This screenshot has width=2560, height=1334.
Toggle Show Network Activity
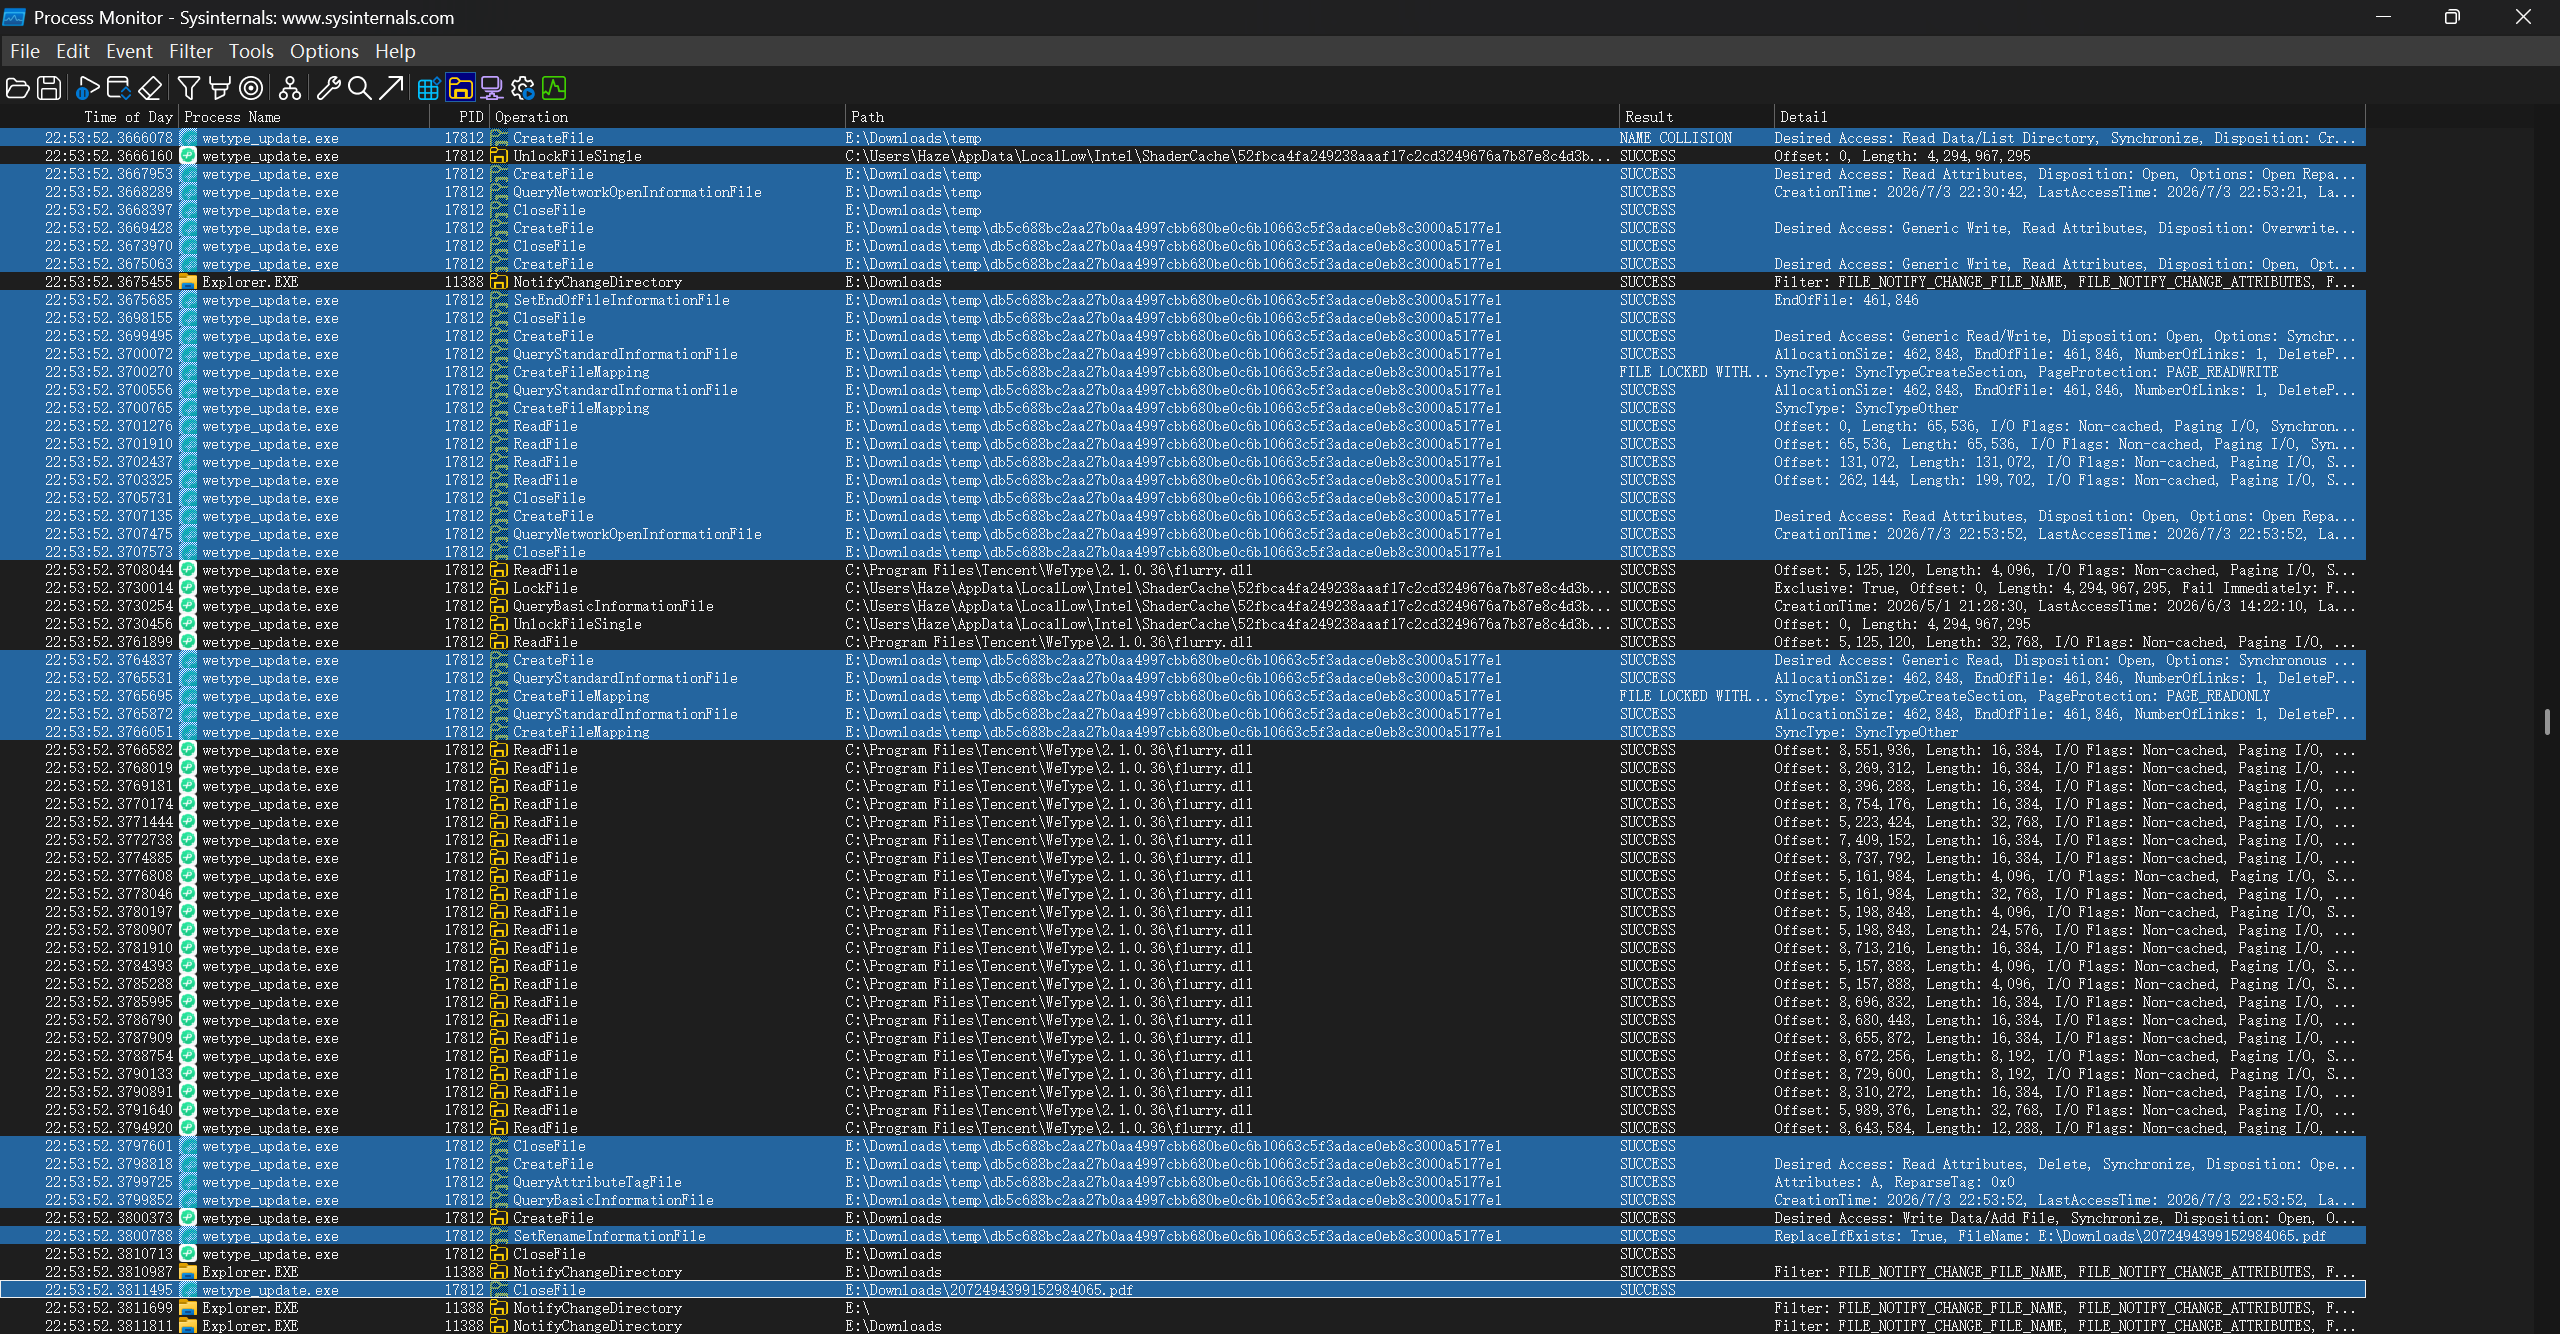[491, 88]
